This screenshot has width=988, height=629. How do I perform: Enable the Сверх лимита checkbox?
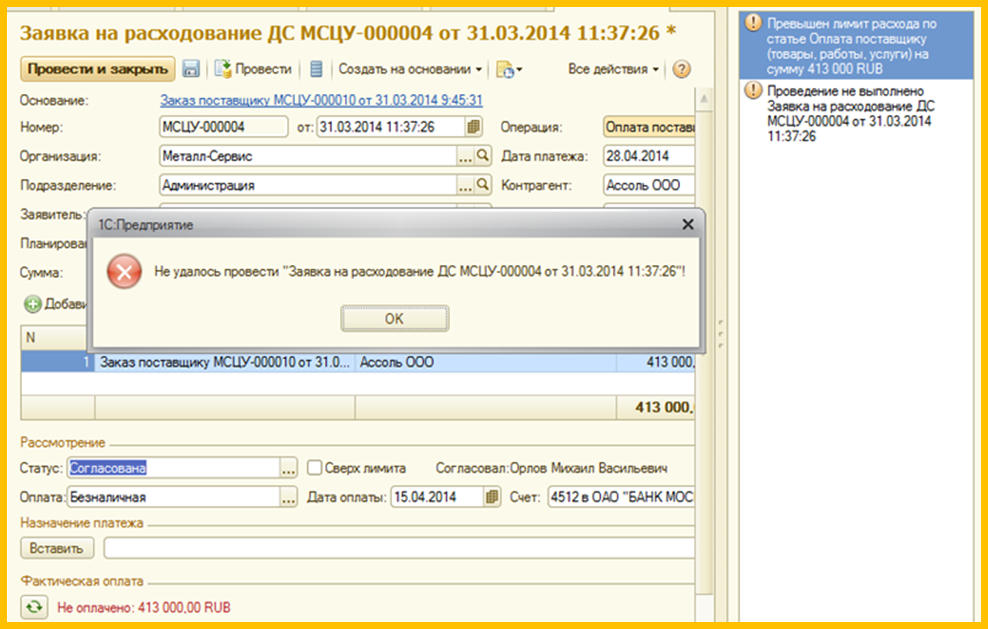(315, 468)
